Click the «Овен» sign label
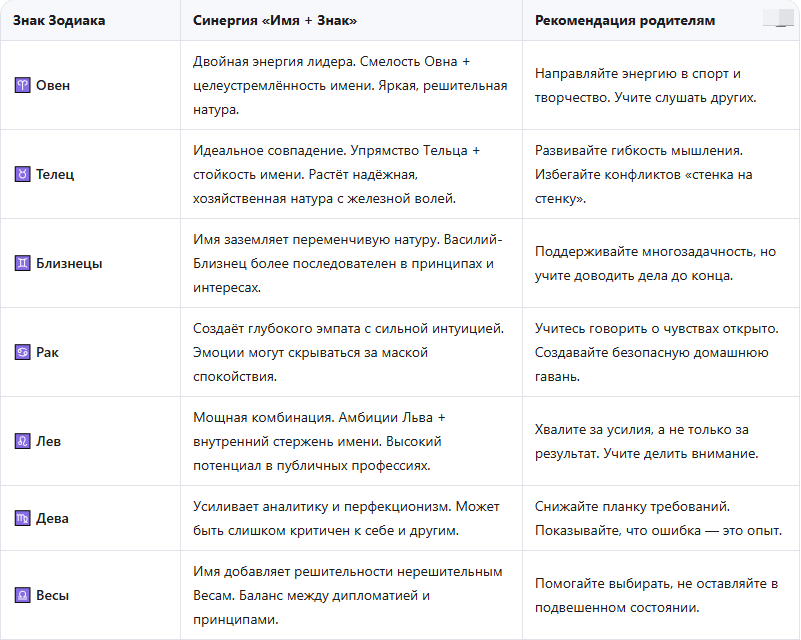Viewport: 801px width, 640px height. coord(53,85)
